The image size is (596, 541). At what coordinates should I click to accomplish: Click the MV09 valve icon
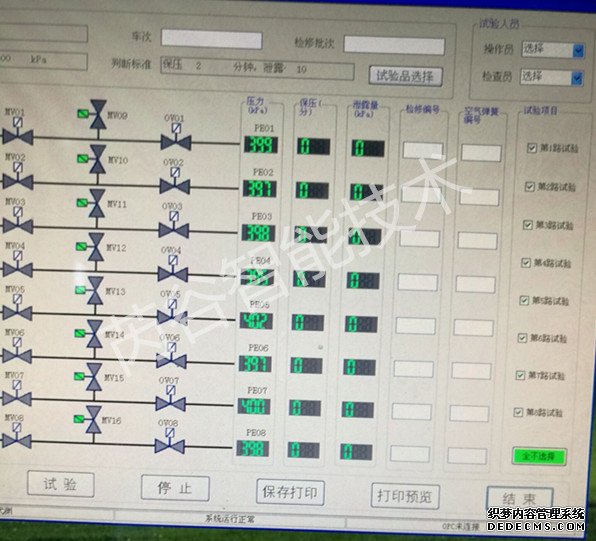pos(98,114)
